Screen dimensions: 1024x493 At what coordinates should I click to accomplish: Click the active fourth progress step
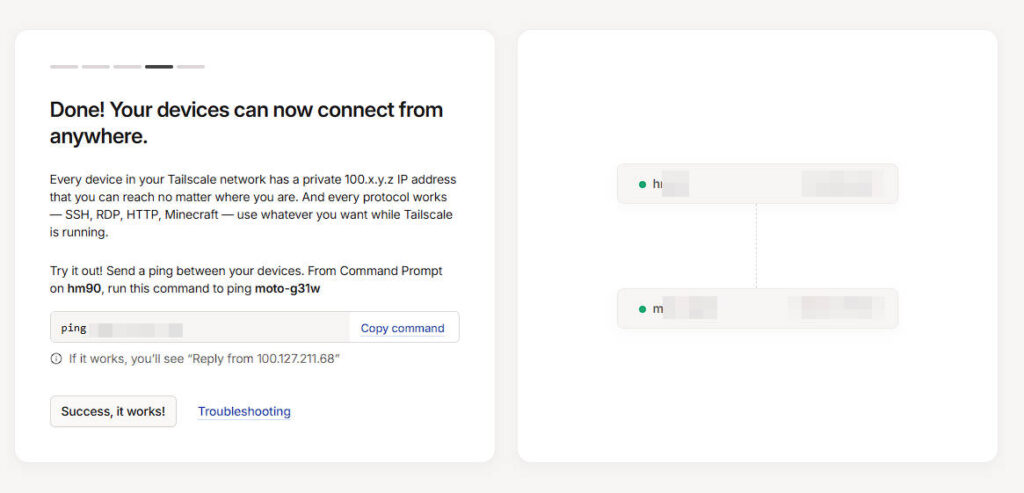click(159, 67)
